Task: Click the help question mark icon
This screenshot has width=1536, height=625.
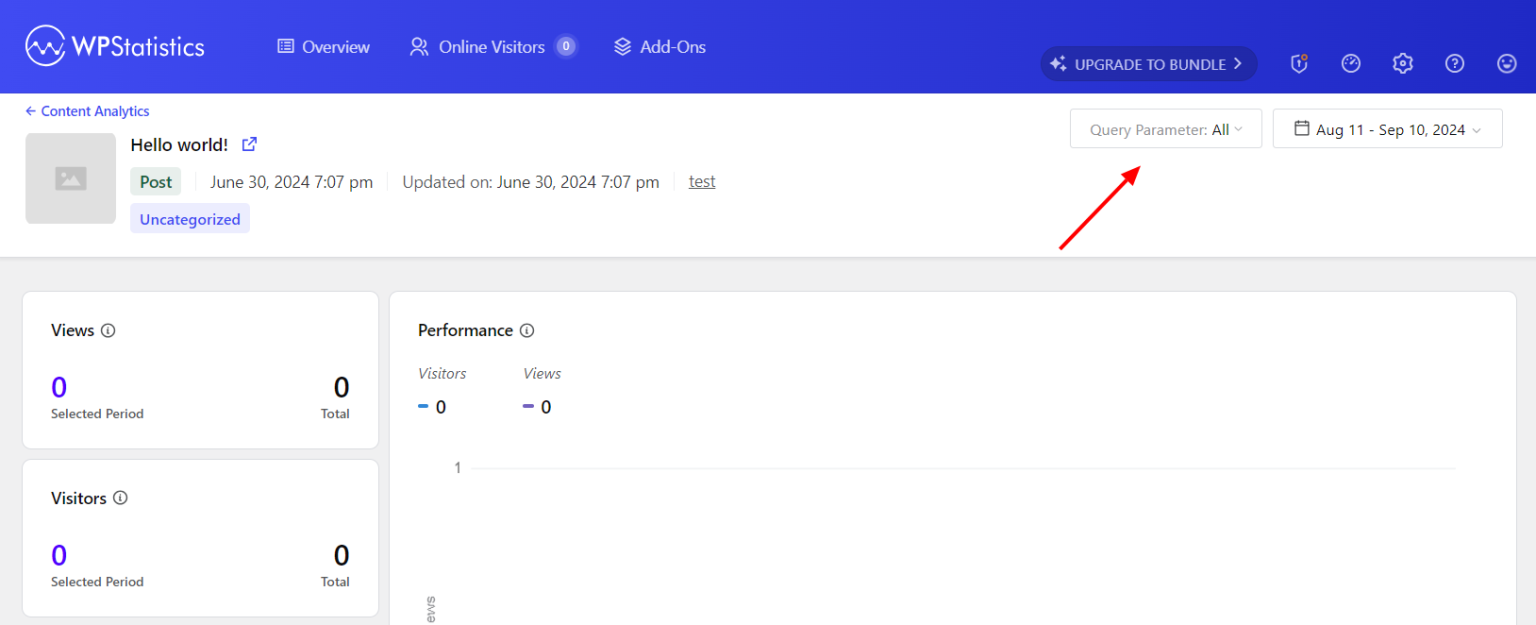Action: coord(1454,62)
